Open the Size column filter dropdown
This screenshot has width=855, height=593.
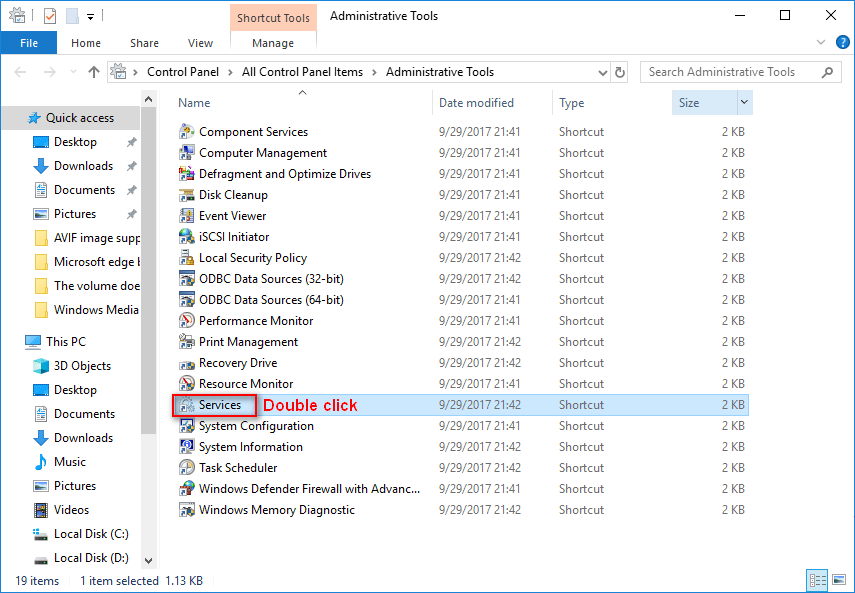pos(744,102)
